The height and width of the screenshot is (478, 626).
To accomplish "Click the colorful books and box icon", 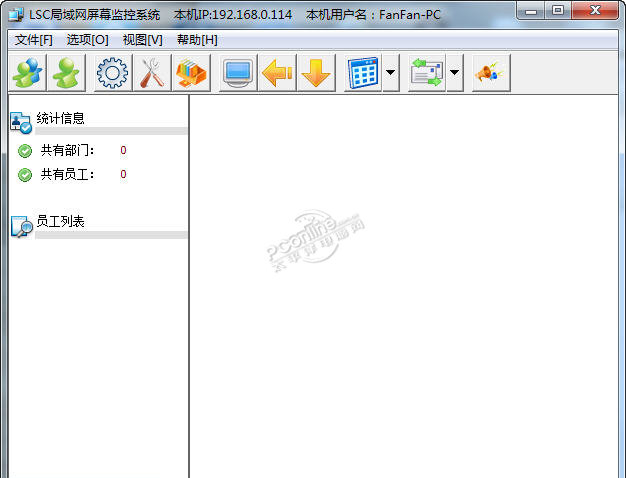I will (x=191, y=73).
